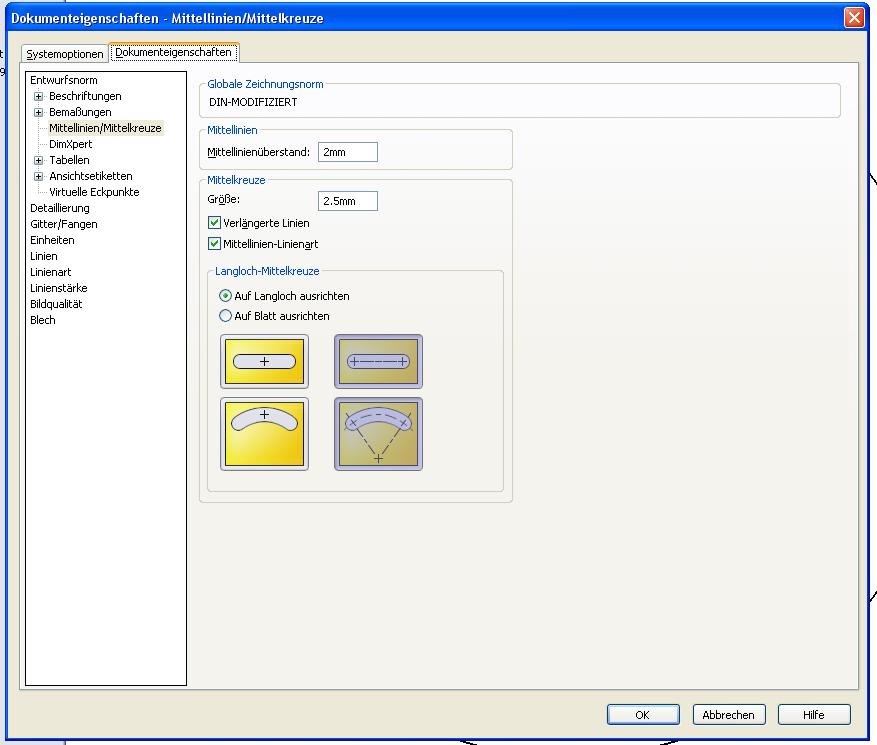Image resolution: width=877 pixels, height=745 pixels.
Task: Expand the Bemaßungen tree node
Action: click(x=39, y=112)
